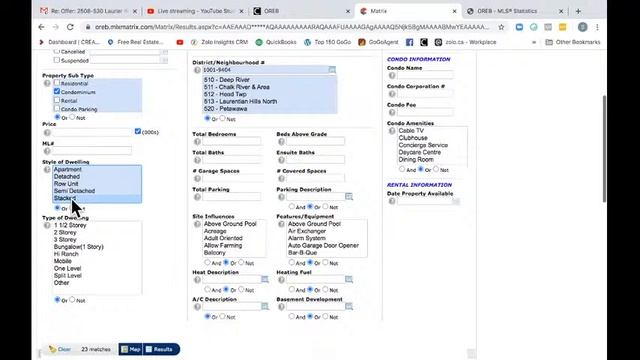Switch to the Live streaming YouTube tab
This screenshot has width=640, height=360.
point(195,11)
